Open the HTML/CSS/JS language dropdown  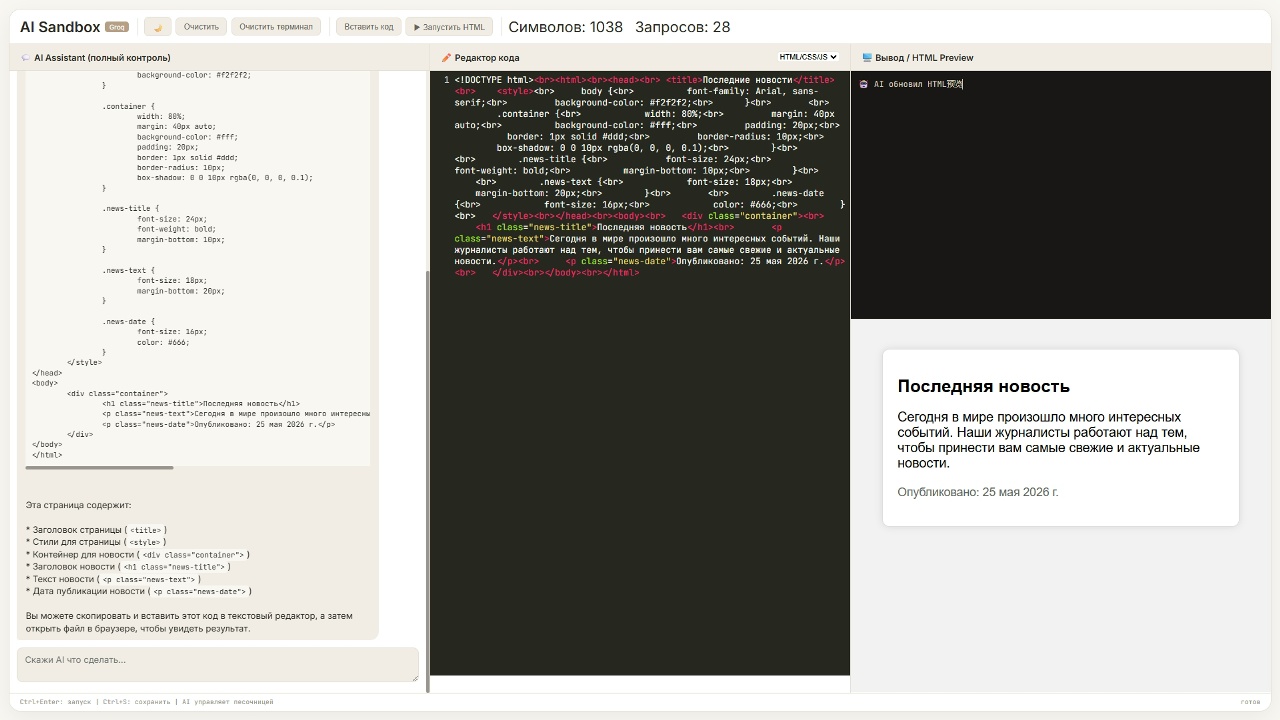pos(808,57)
